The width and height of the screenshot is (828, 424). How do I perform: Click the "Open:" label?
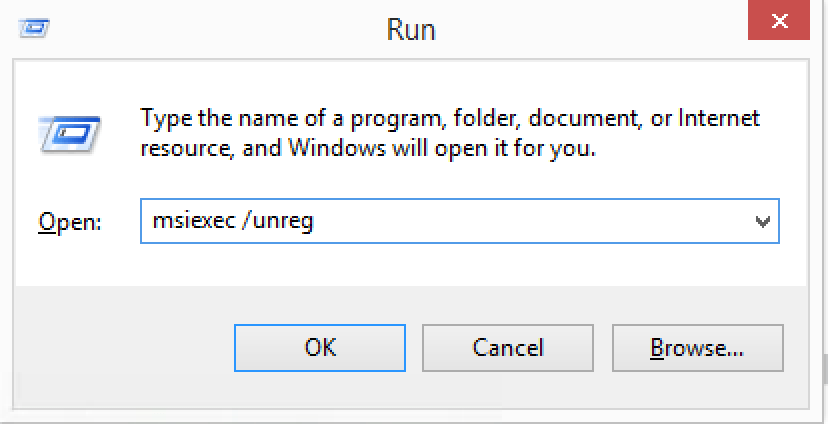pos(70,222)
